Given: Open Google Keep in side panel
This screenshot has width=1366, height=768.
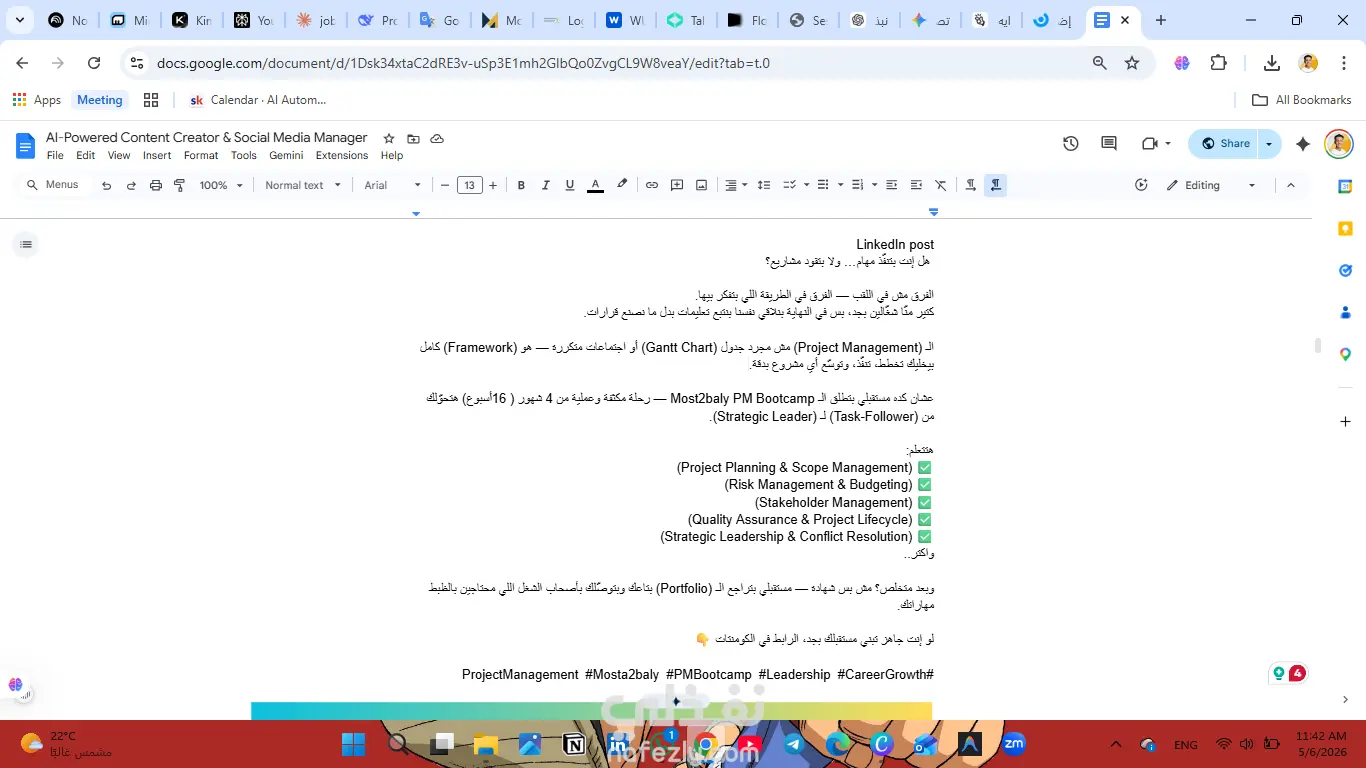Looking at the screenshot, I should pyautogui.click(x=1346, y=228).
